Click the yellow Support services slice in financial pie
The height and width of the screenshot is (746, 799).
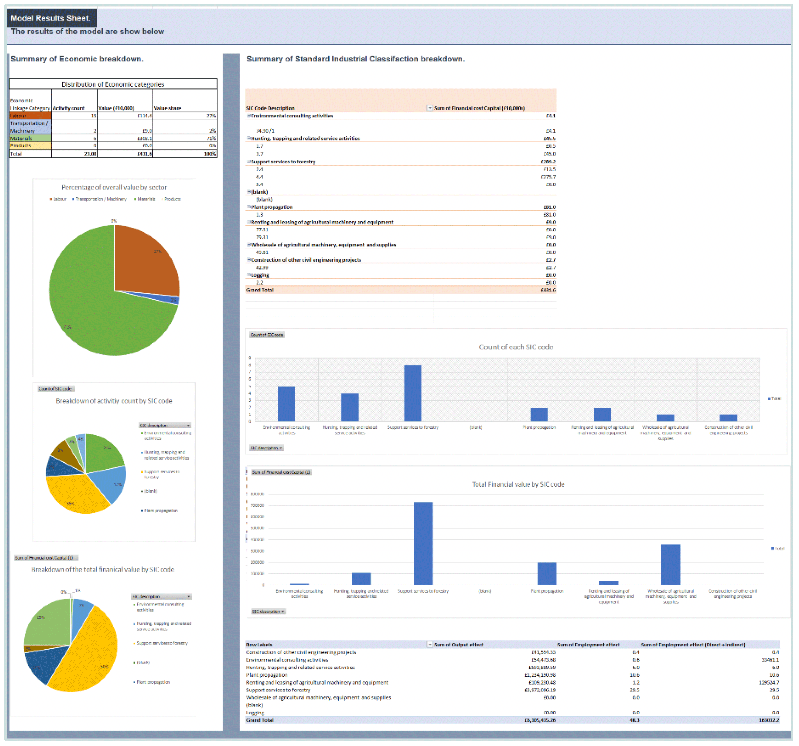pyautogui.click(x=87, y=652)
